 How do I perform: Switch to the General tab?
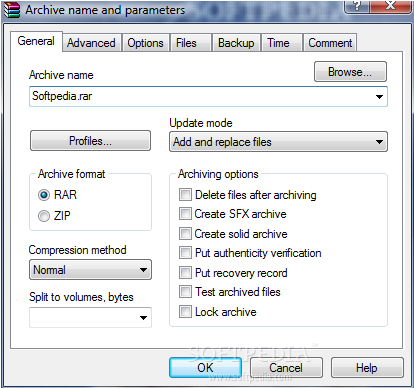point(36,41)
